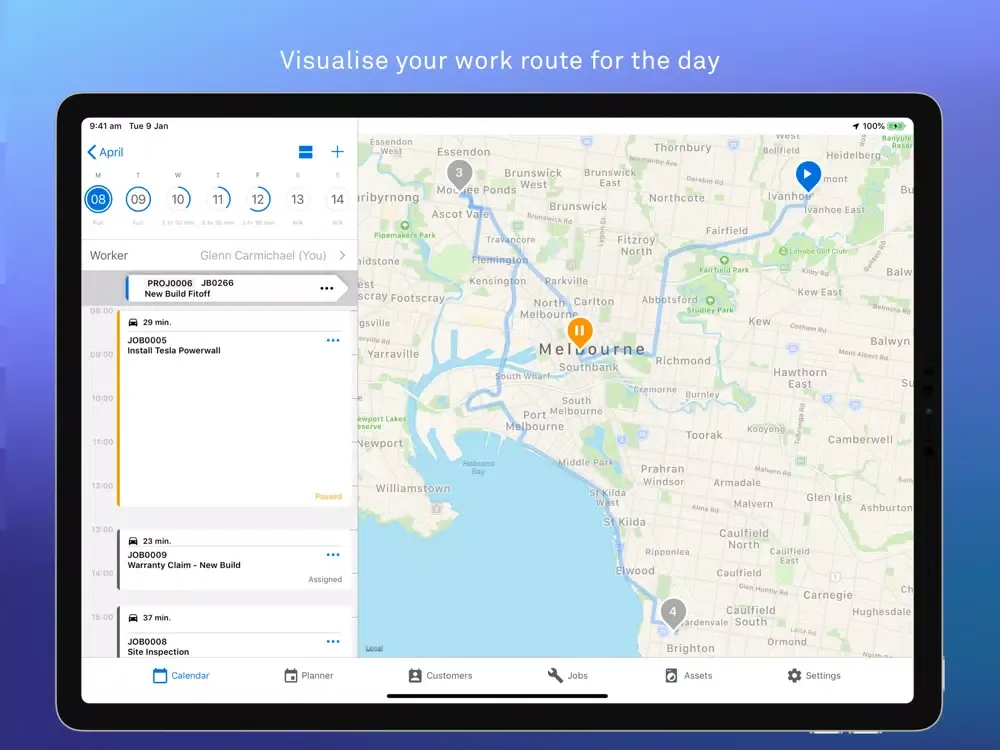Open options menu for JOB0005
Viewport: 1000px width, 750px height.
coord(333,341)
